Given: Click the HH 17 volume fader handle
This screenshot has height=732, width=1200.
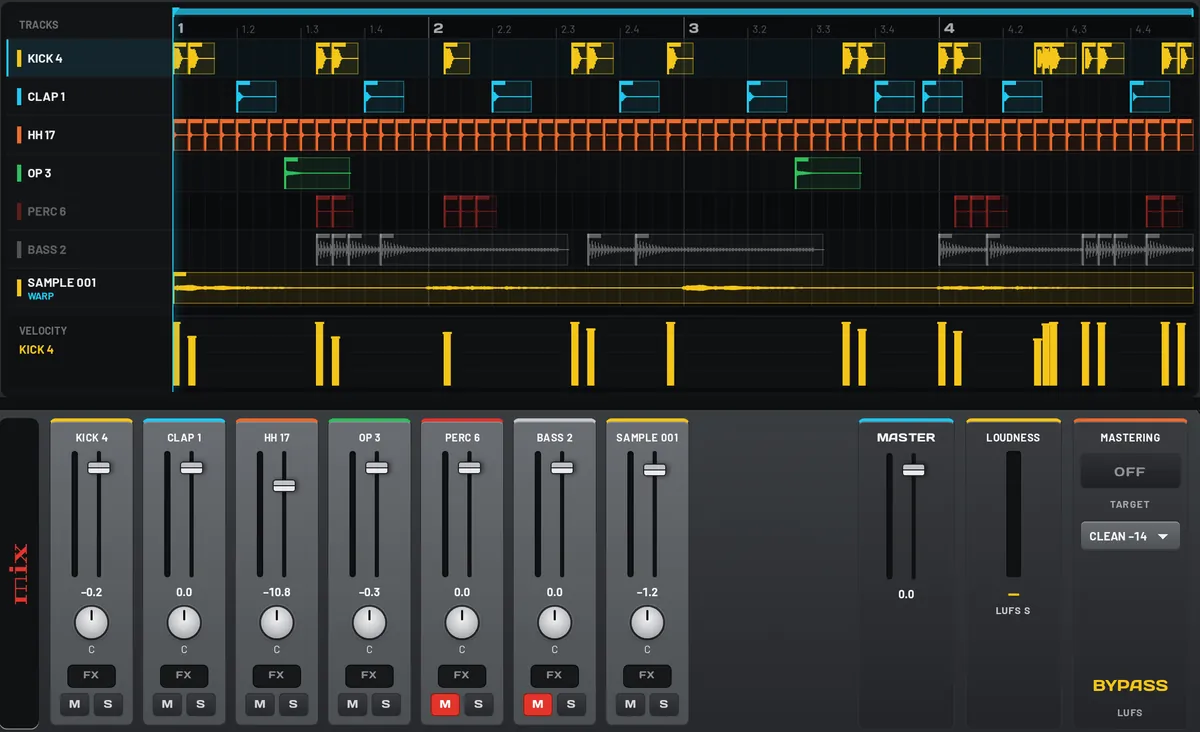Looking at the screenshot, I should [284, 485].
